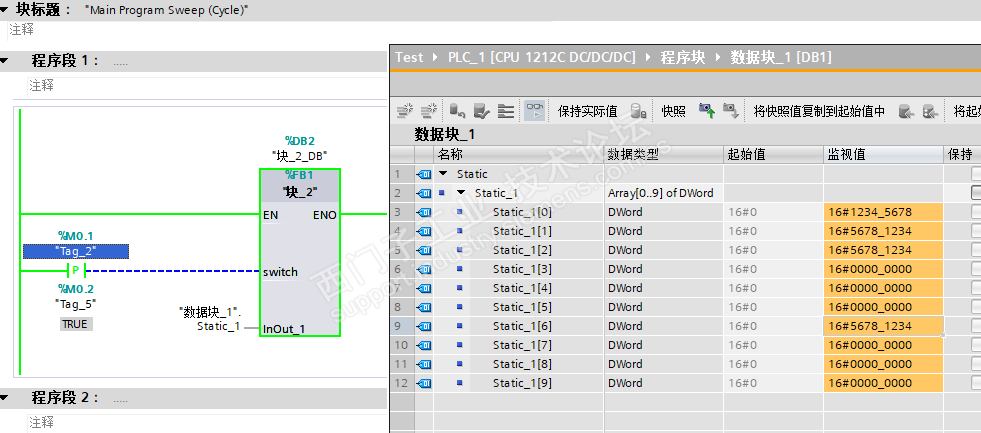Screen dimensions: 981x433
Task: Toggle the monitor all glasses icon
Action: click(x=534, y=111)
